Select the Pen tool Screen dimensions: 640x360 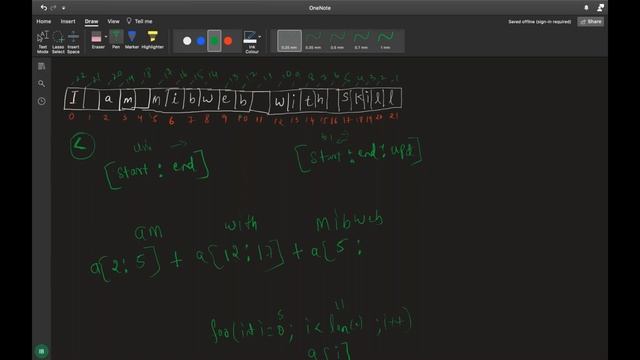pos(116,40)
